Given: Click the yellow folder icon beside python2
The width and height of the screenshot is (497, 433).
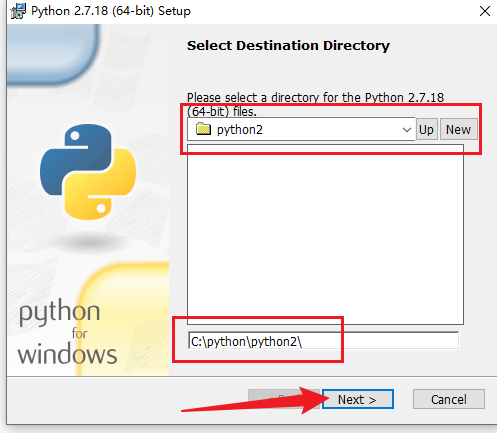Looking at the screenshot, I should click(203, 129).
